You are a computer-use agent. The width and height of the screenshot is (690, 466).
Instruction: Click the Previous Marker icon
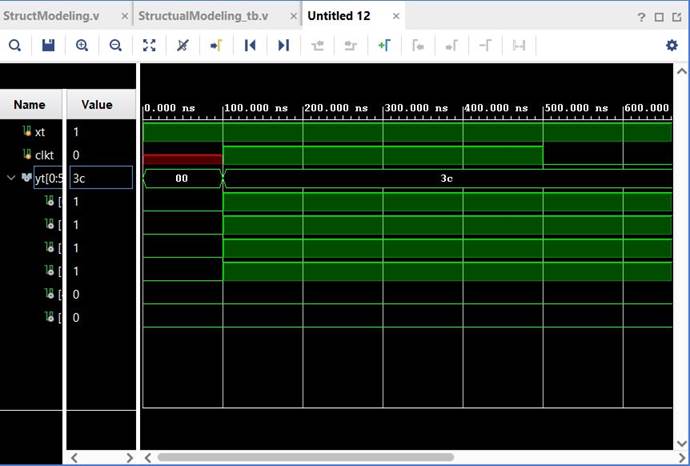tap(418, 45)
